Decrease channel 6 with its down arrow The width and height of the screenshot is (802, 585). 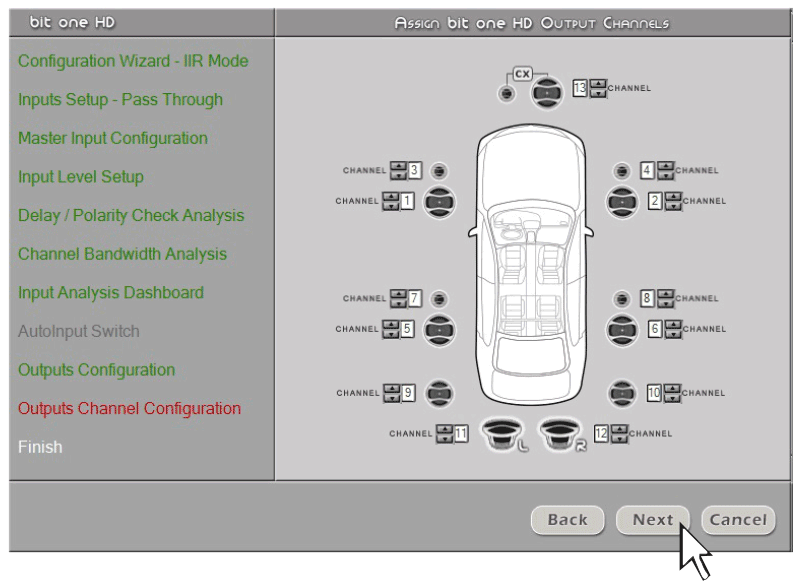point(673,334)
